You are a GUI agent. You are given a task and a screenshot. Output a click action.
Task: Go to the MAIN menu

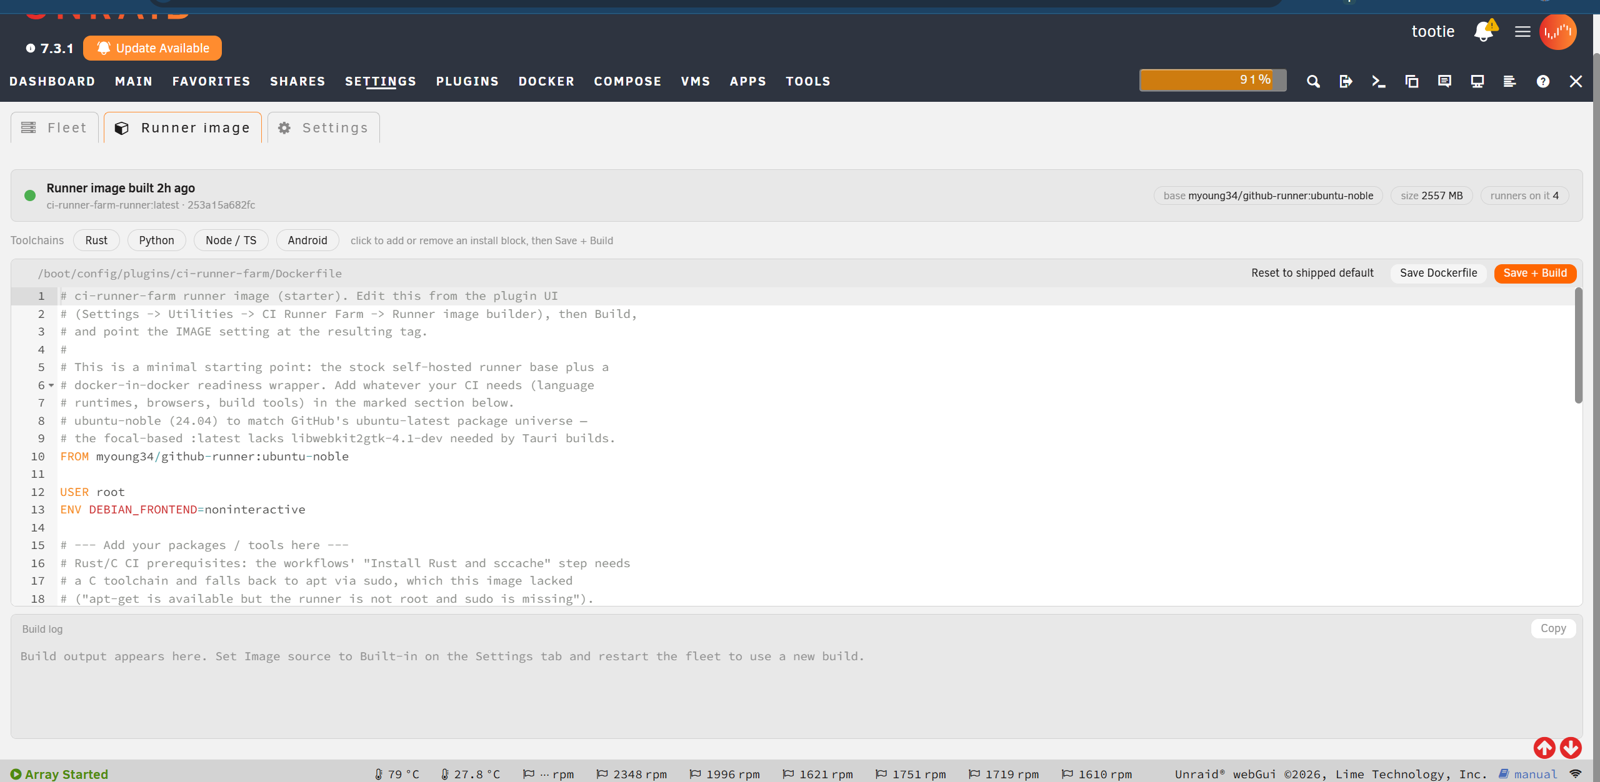coord(134,81)
